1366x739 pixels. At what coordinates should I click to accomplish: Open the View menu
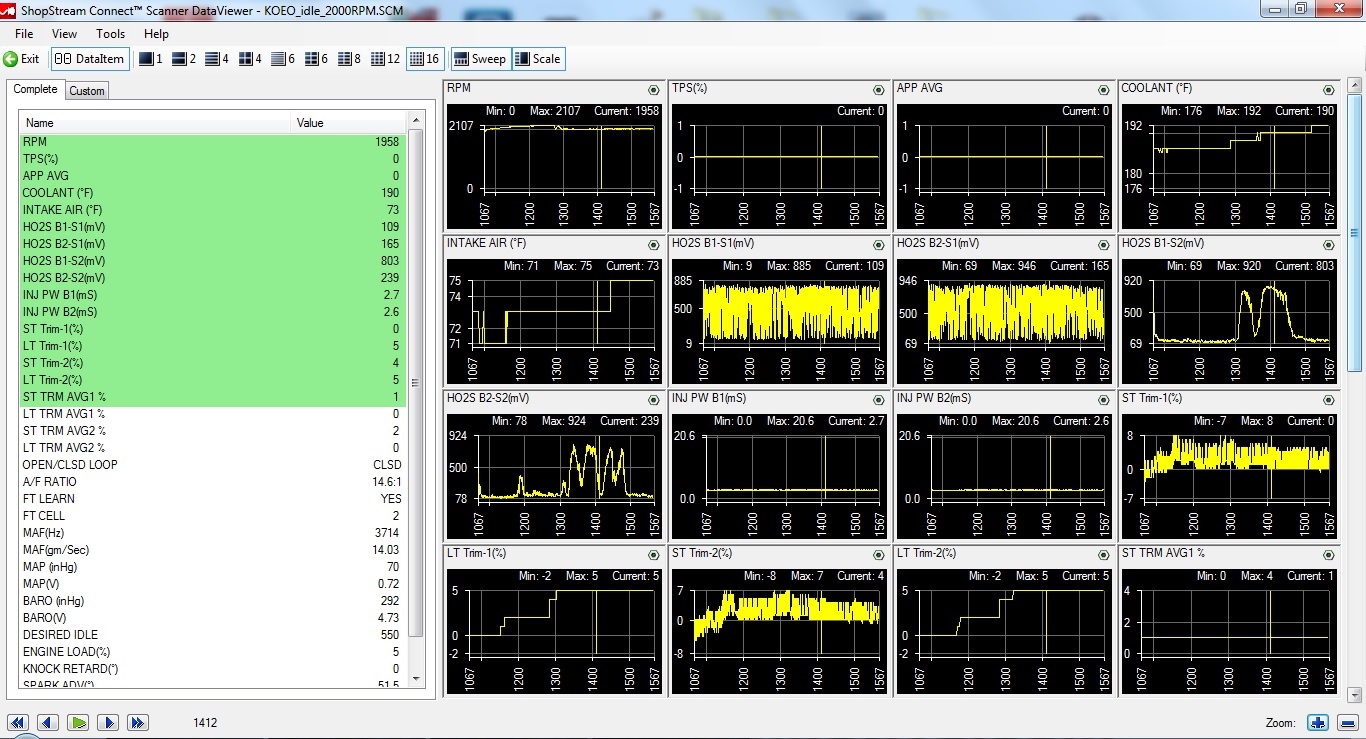(x=64, y=34)
